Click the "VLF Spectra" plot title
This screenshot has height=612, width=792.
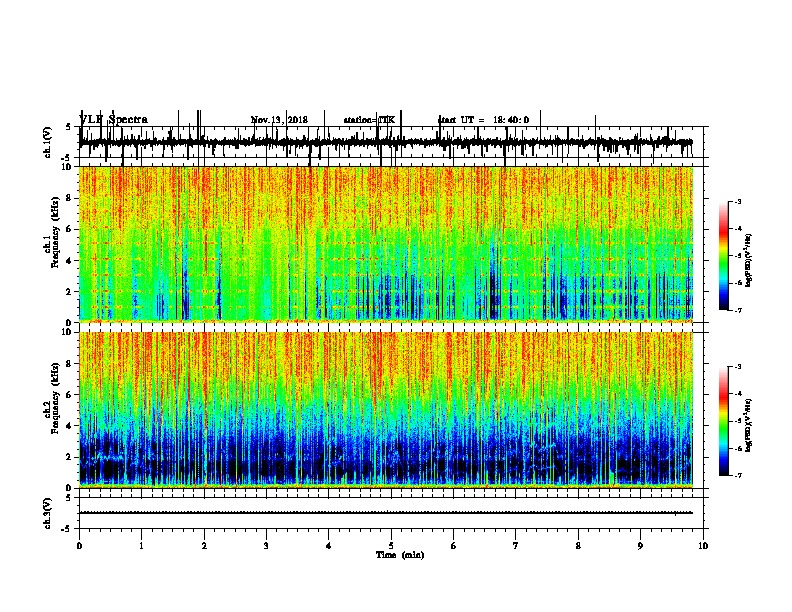[x=114, y=120]
